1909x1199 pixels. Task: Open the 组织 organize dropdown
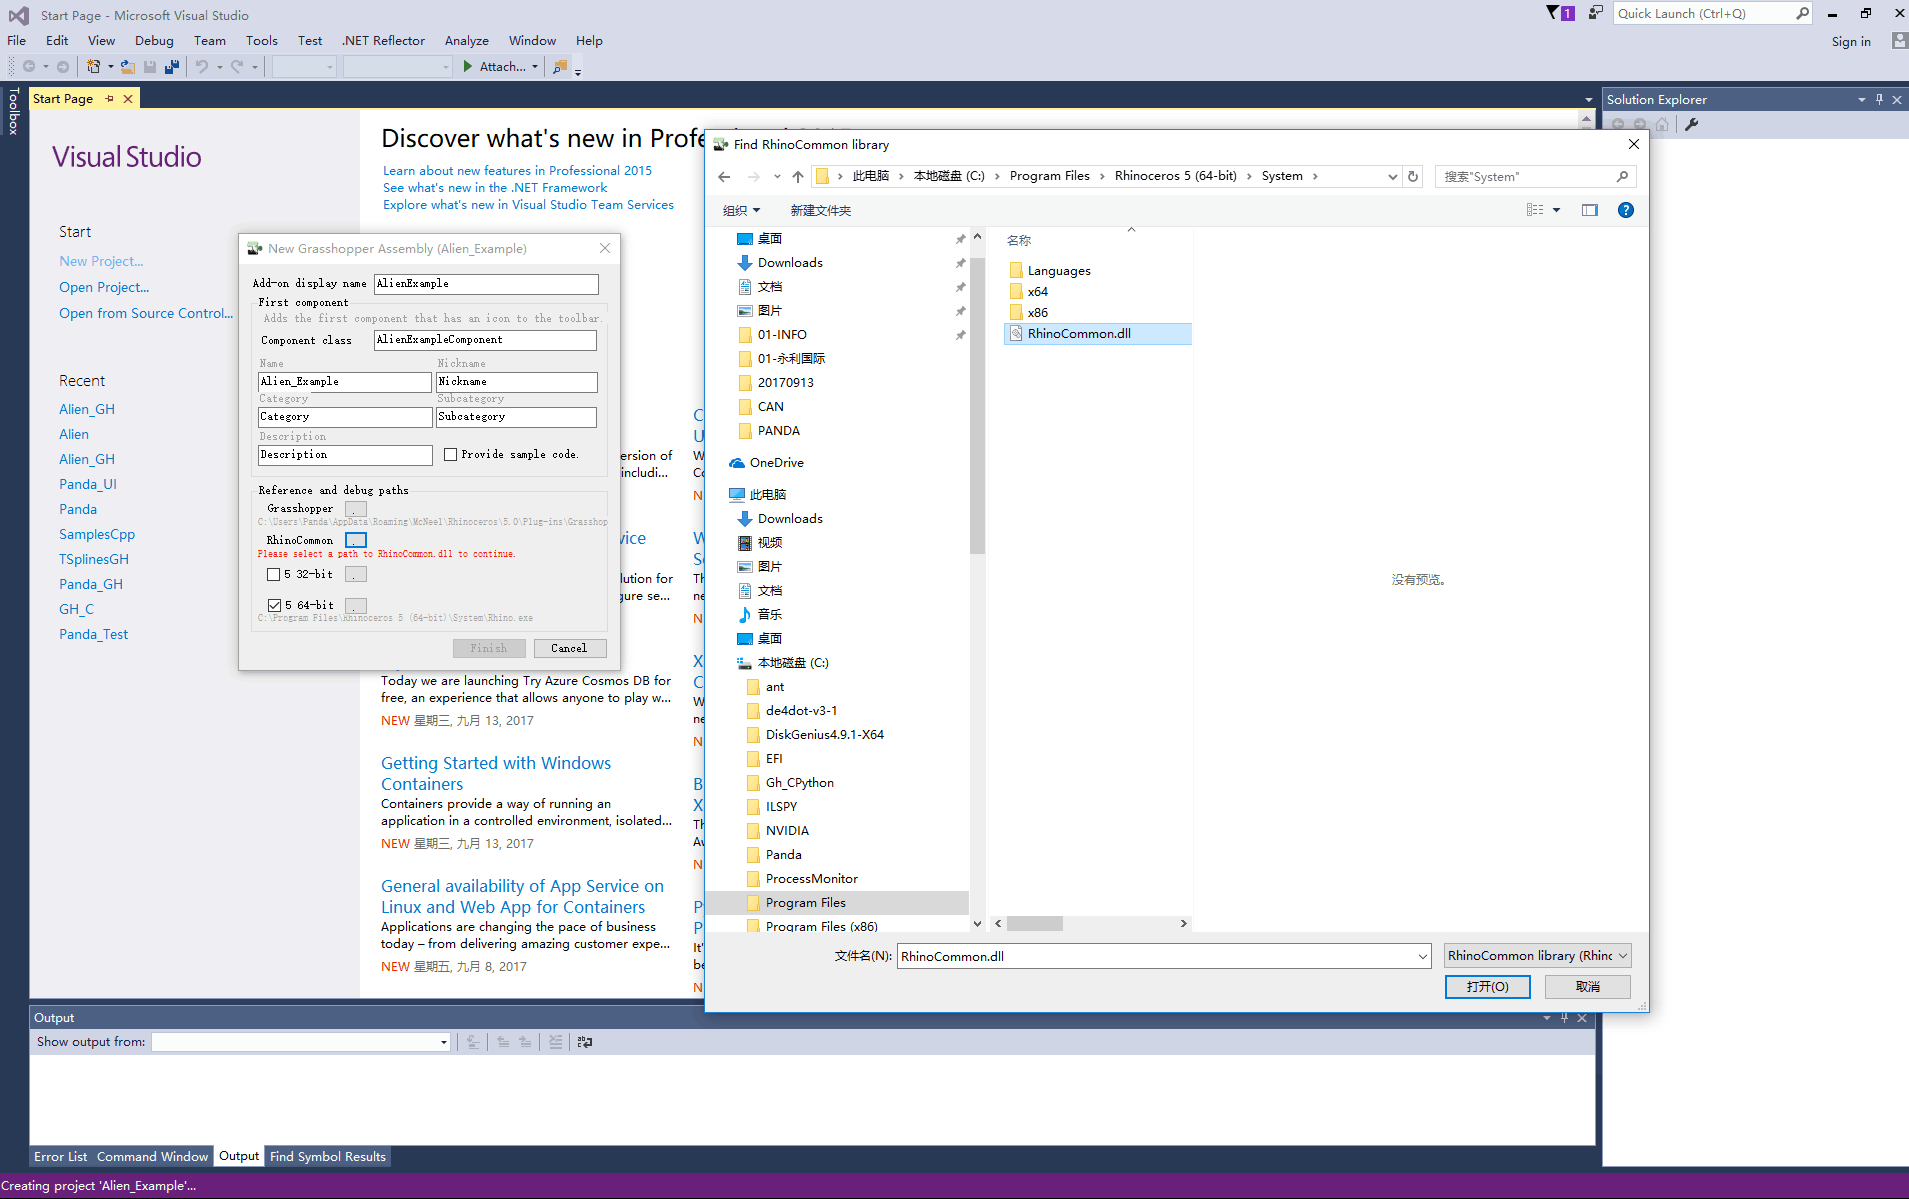(x=741, y=211)
